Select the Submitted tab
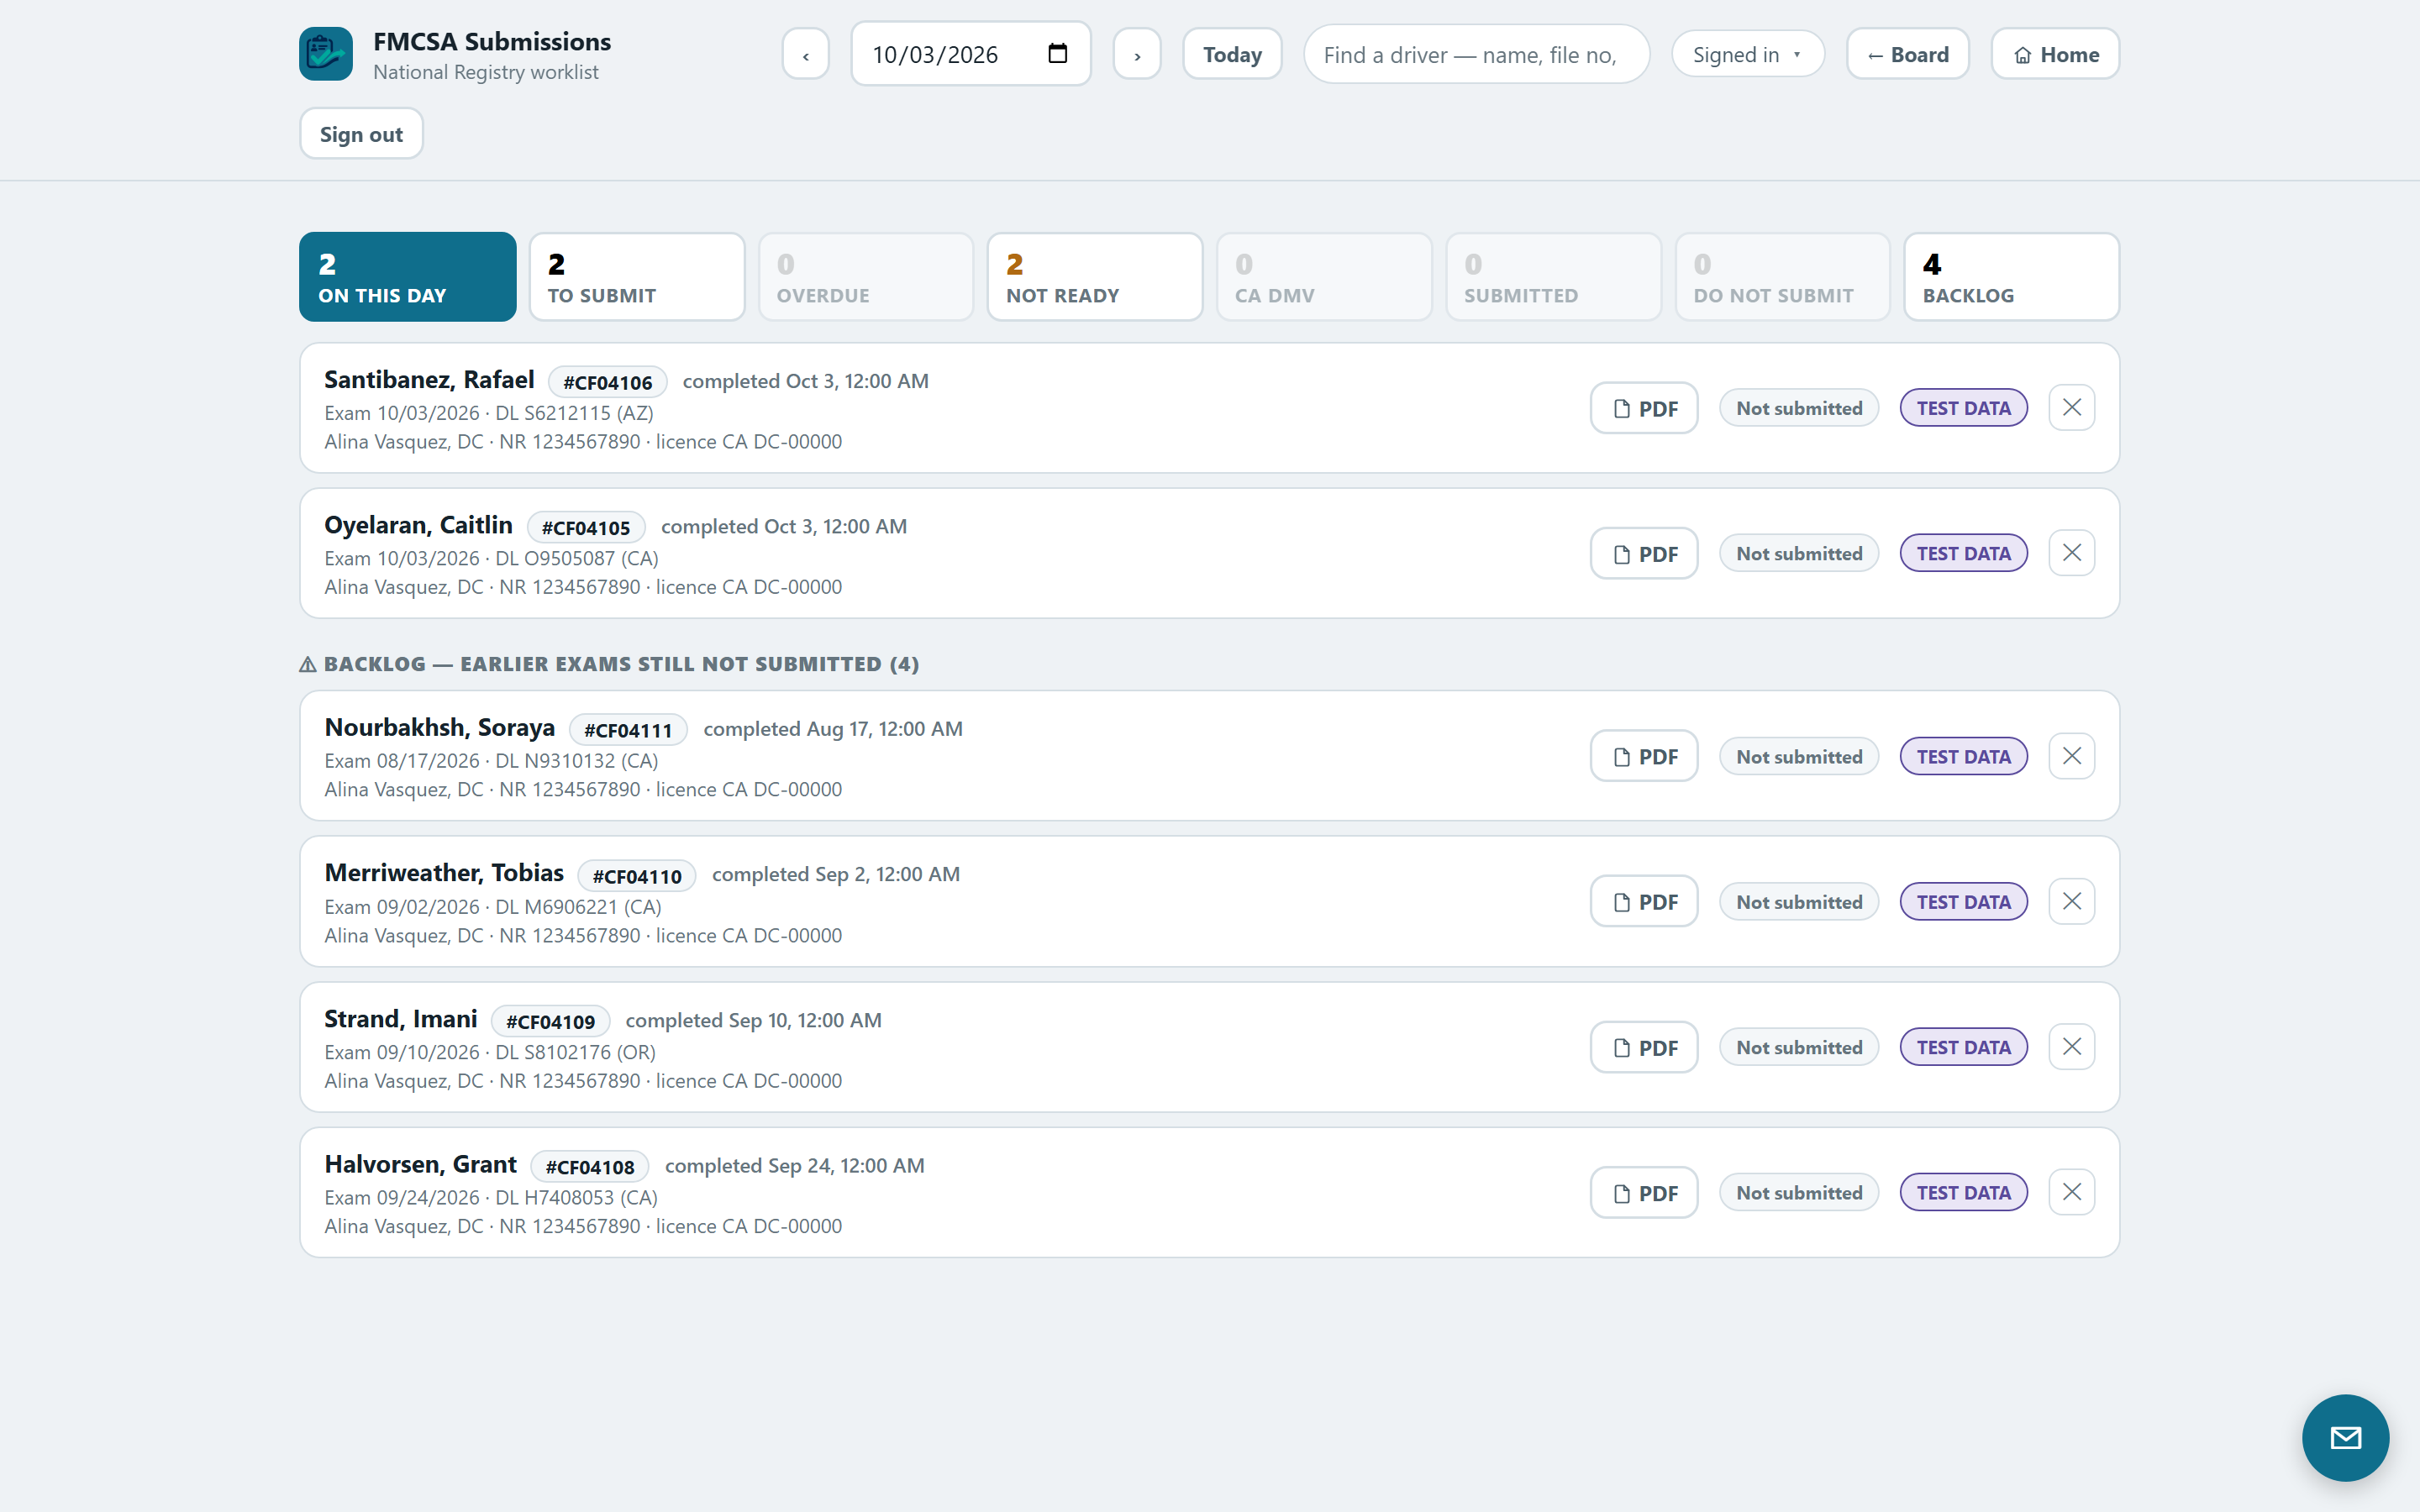 1553,277
